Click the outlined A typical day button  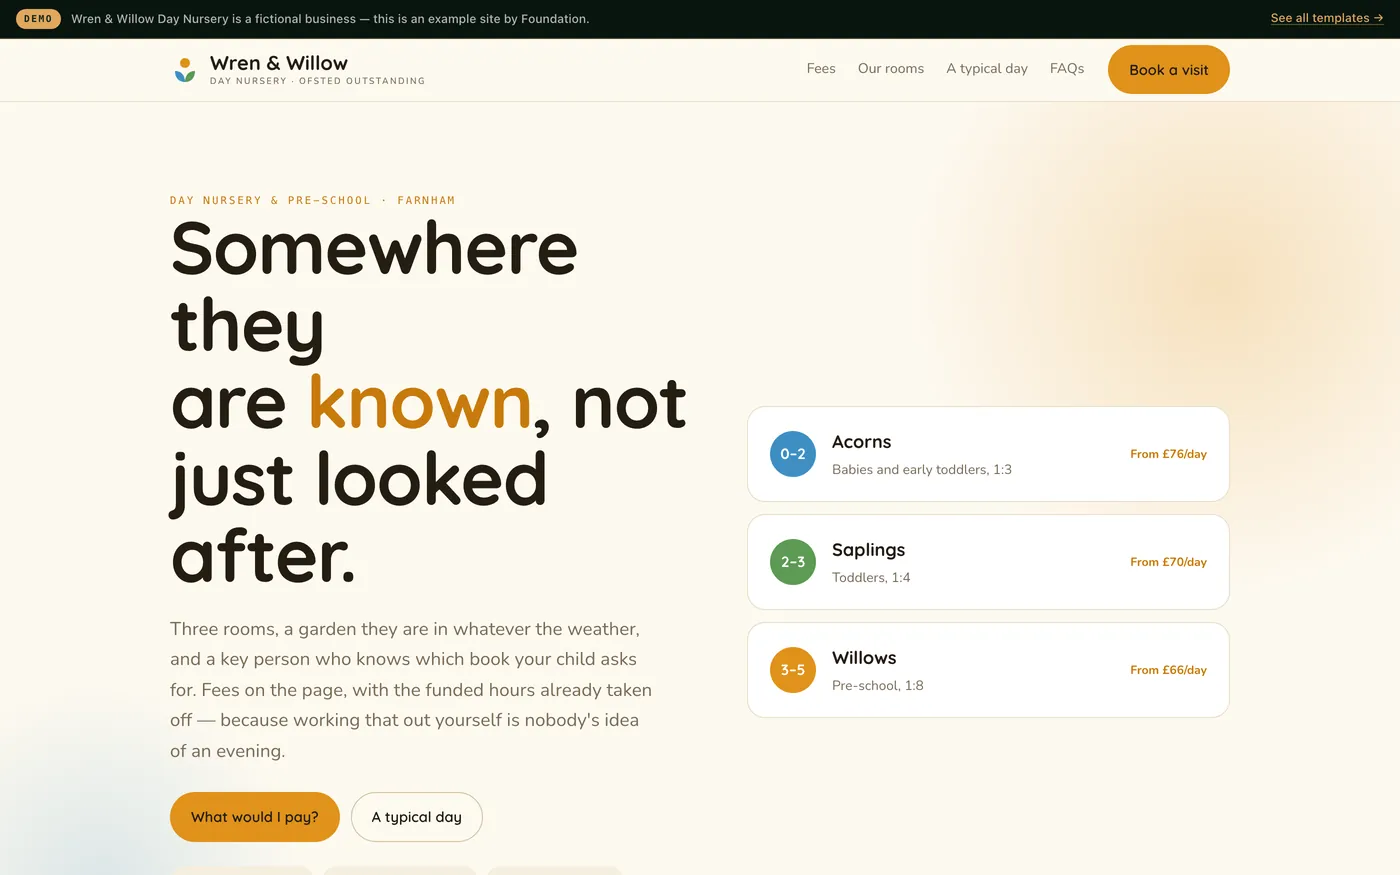click(417, 817)
